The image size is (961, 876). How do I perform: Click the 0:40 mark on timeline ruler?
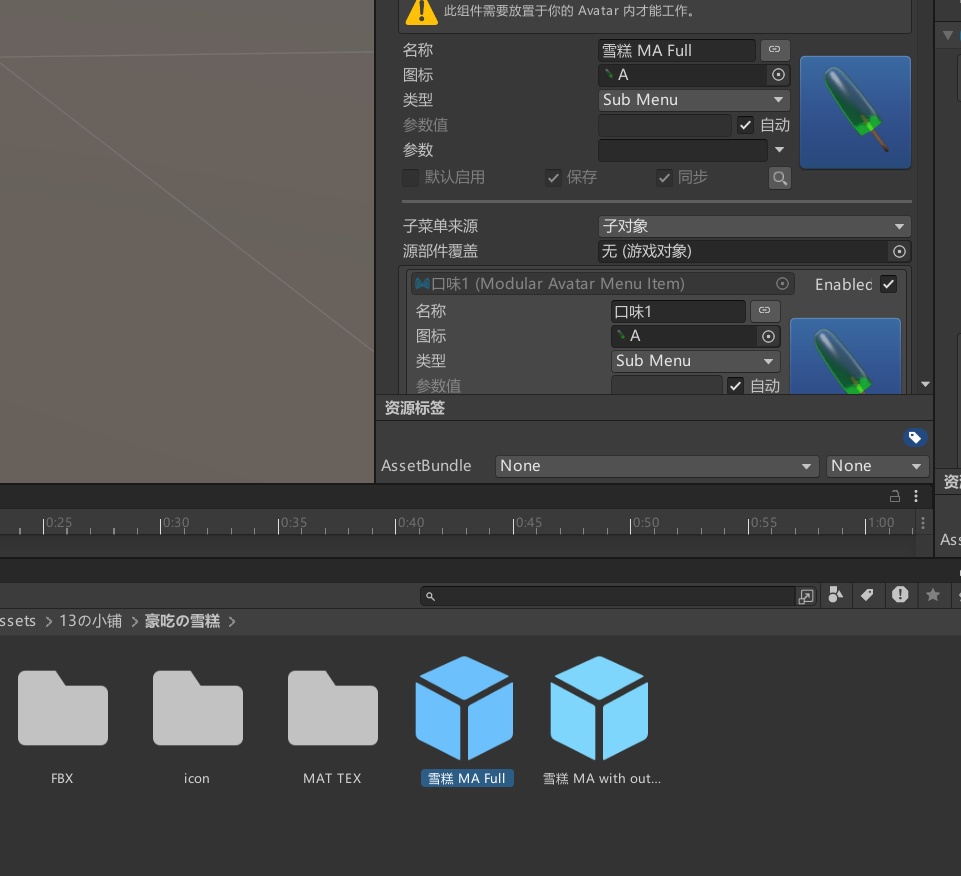[x=410, y=523]
